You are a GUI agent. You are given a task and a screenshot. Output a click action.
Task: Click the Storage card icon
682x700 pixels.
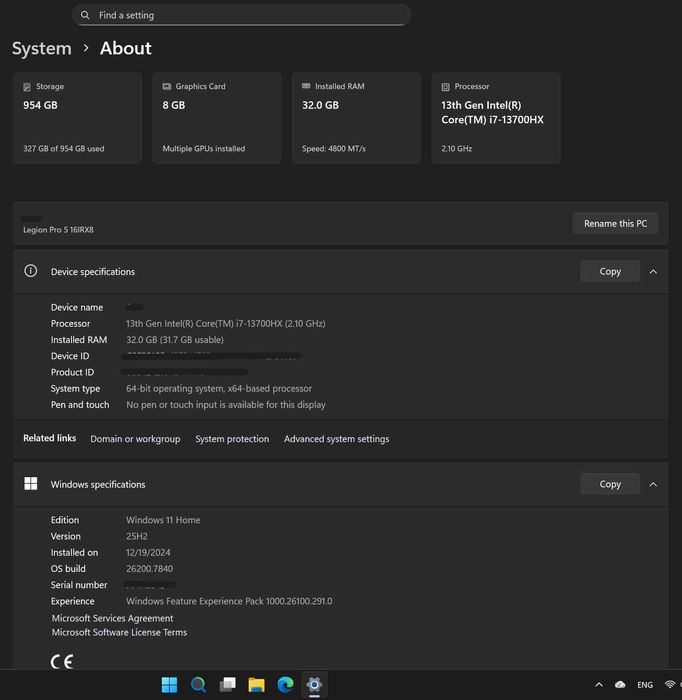[x=27, y=87]
